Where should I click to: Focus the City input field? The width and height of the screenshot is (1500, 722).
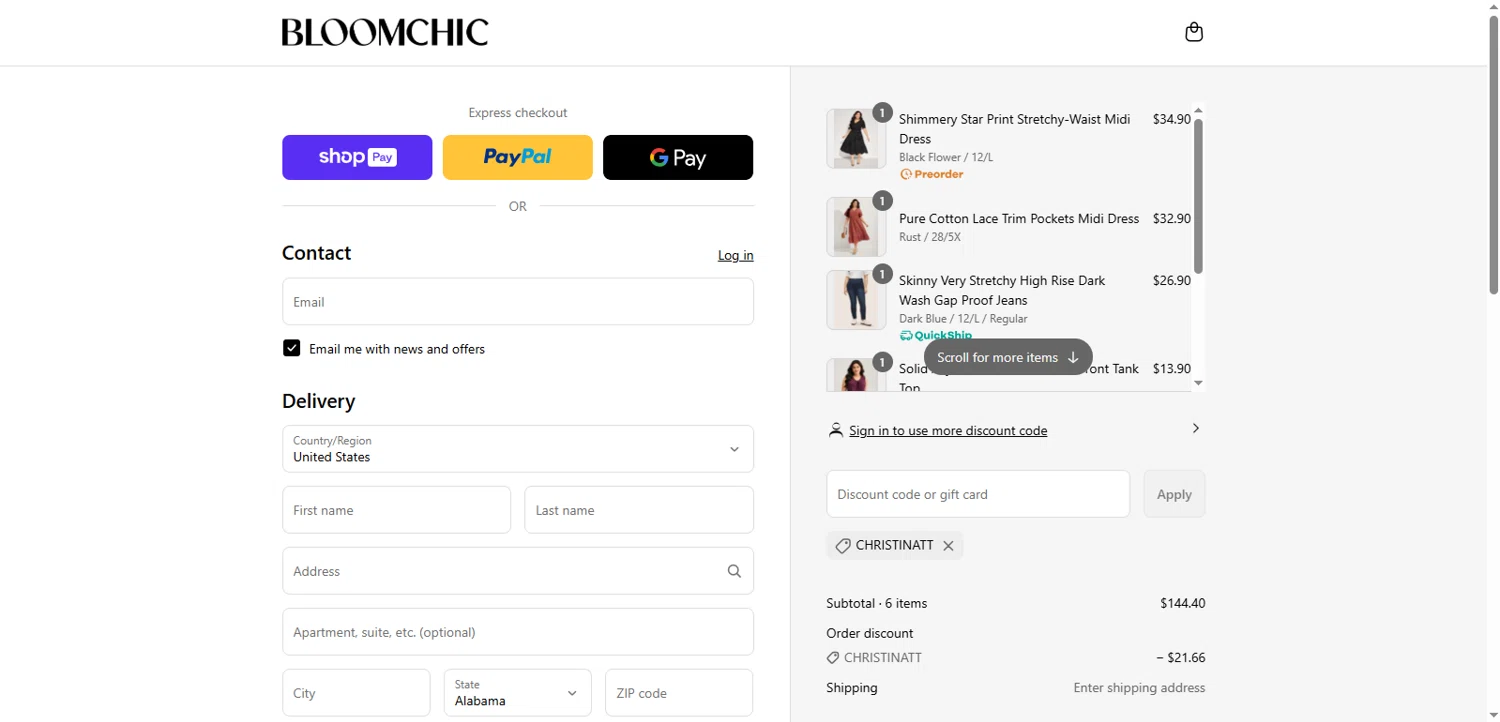356,693
